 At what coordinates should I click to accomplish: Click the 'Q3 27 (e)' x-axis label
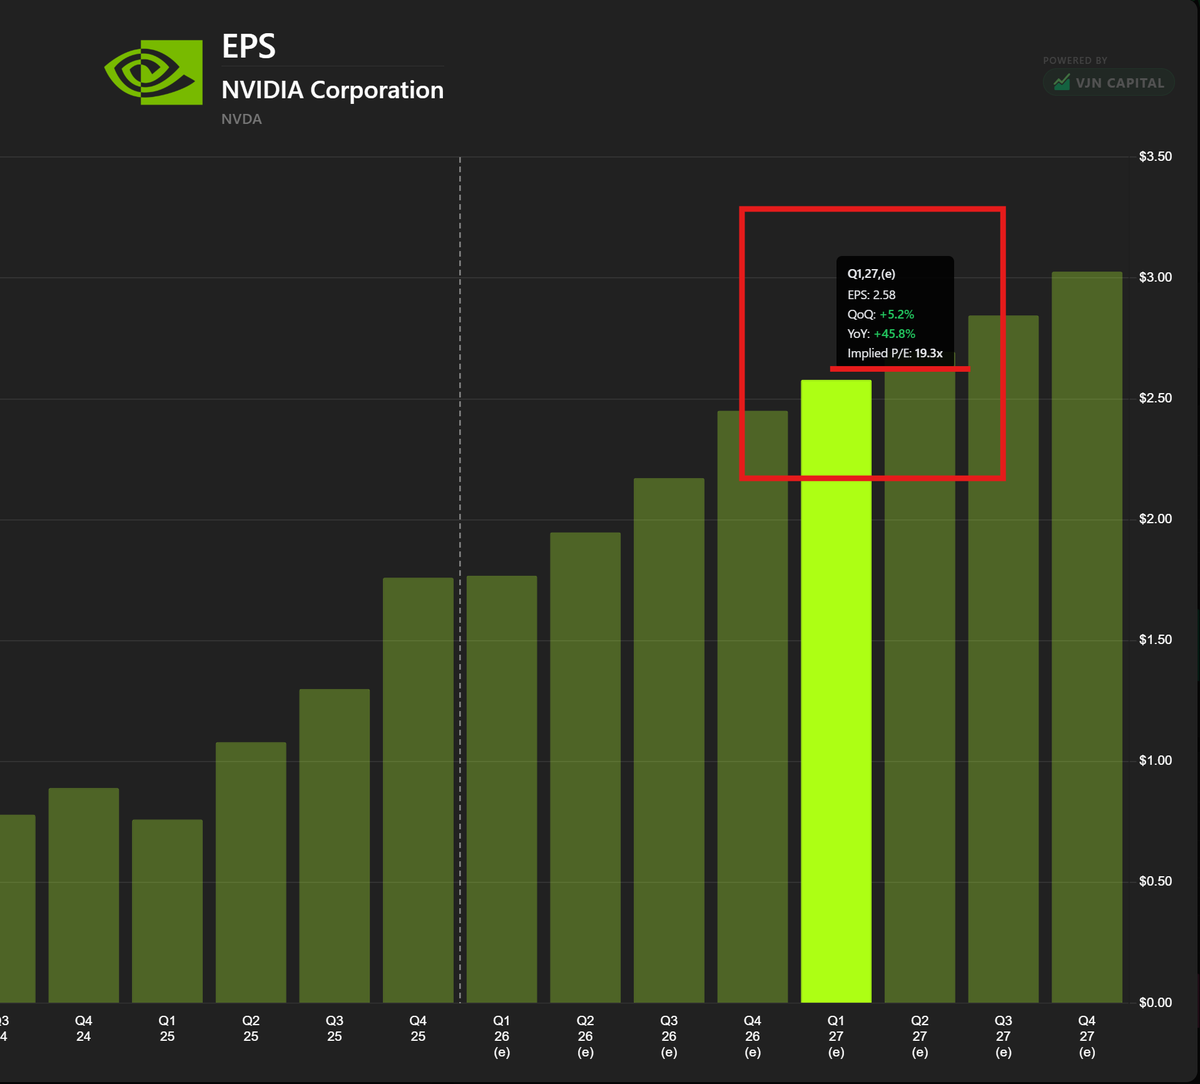(1003, 1037)
